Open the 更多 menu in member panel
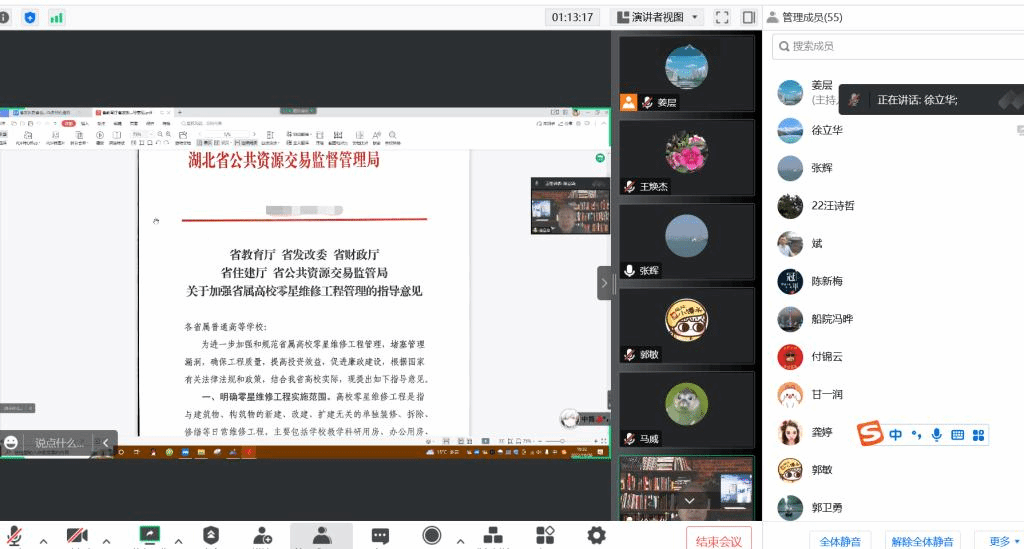The width and height of the screenshot is (1024, 549). 1003,541
